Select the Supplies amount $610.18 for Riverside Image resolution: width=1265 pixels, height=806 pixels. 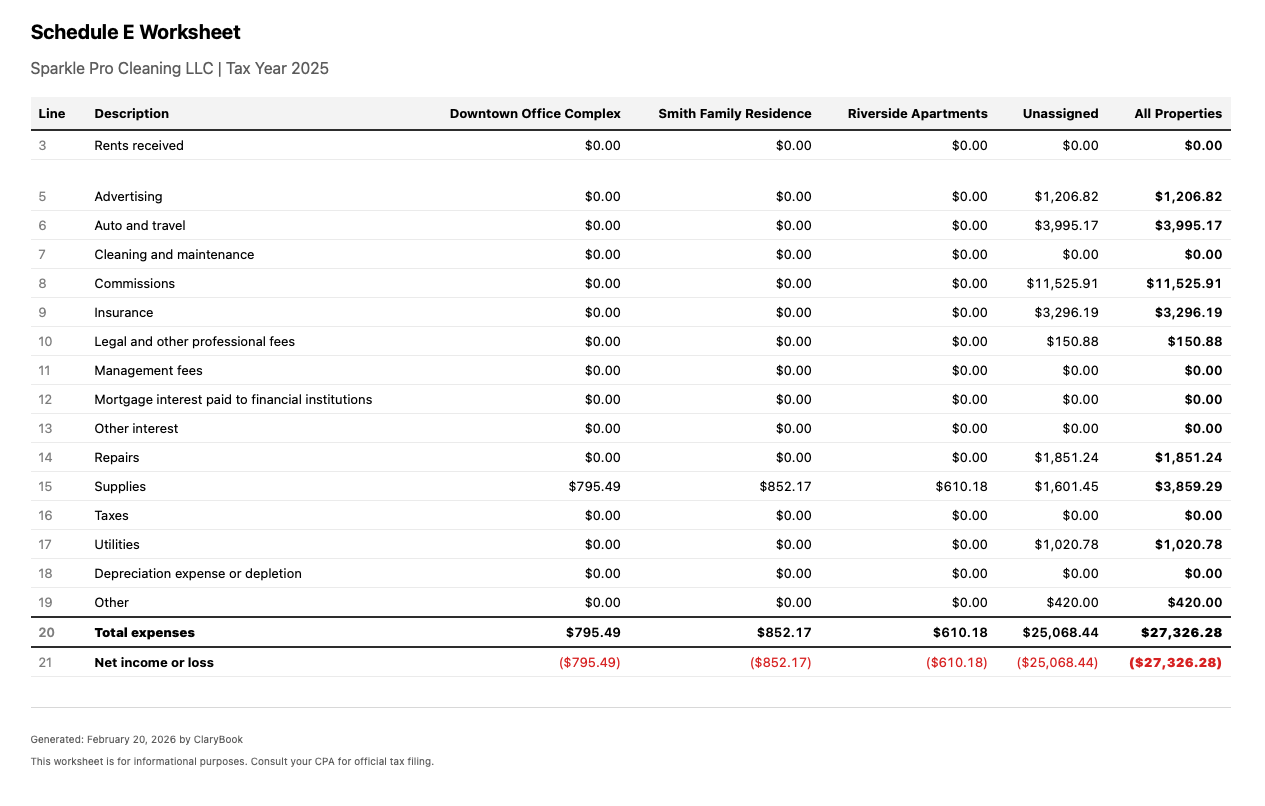961,487
